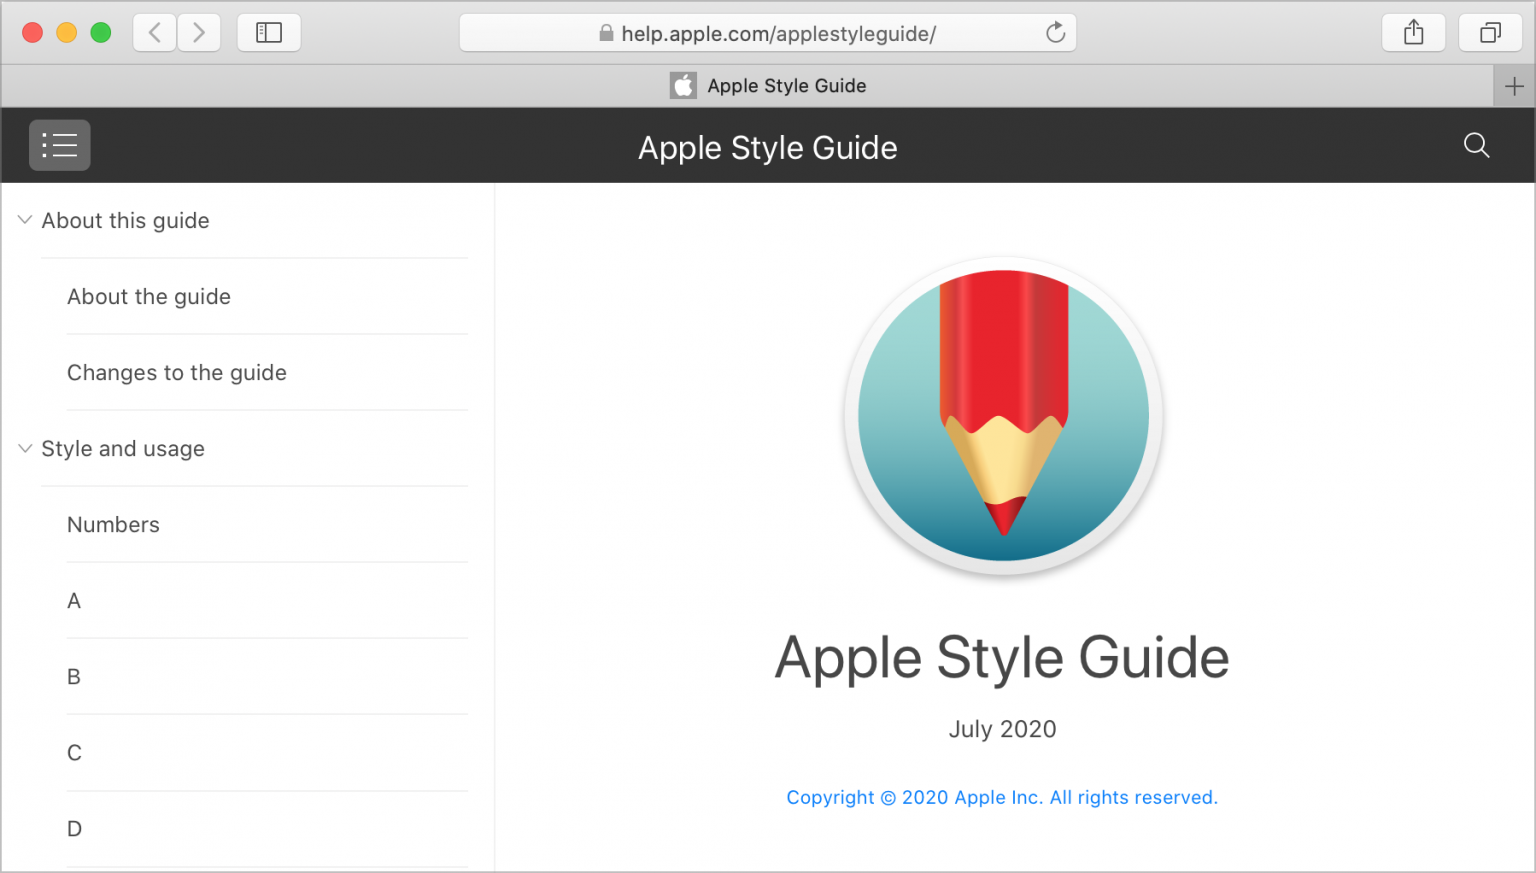Reload the page with the refresh icon
Screen dimensions: 1536x873
(1055, 33)
